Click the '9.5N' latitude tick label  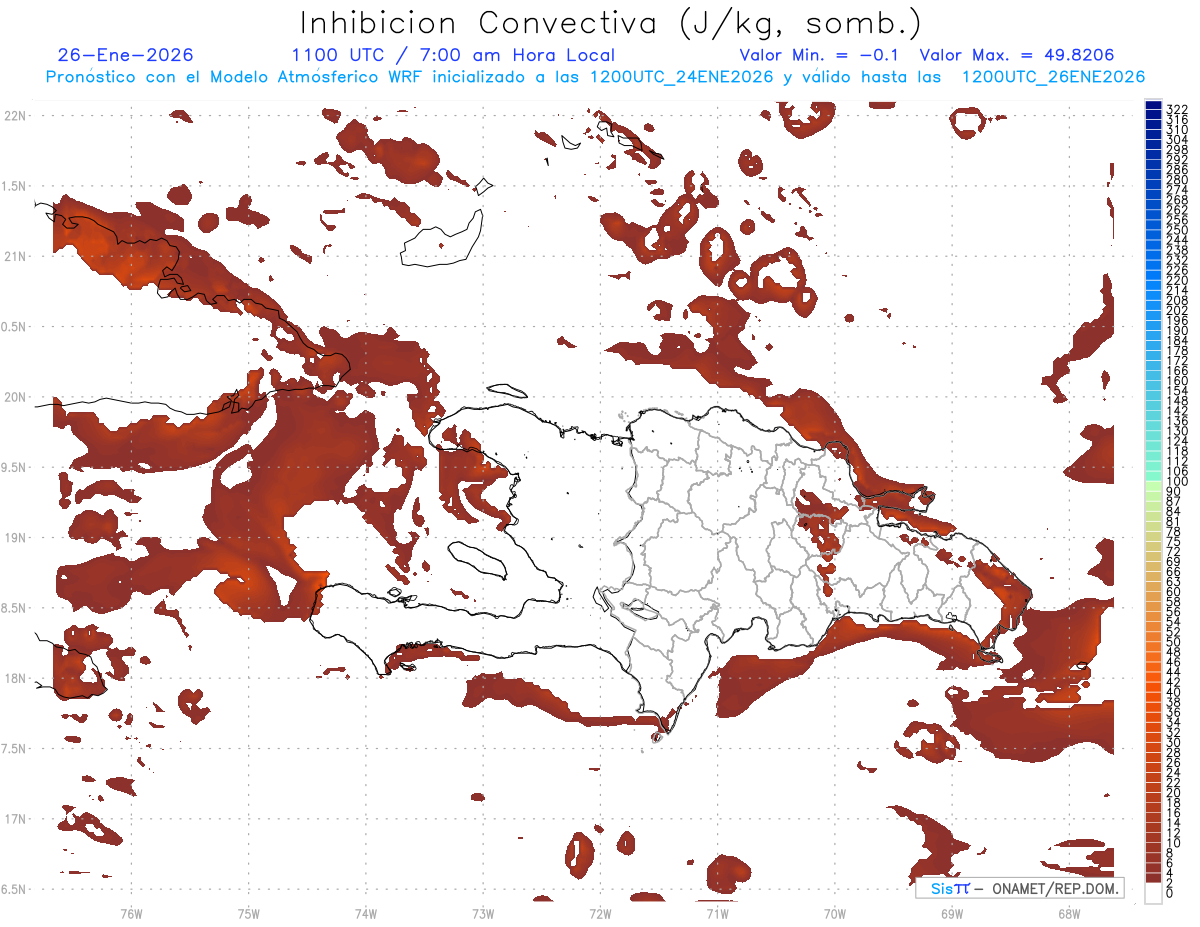coord(14,467)
